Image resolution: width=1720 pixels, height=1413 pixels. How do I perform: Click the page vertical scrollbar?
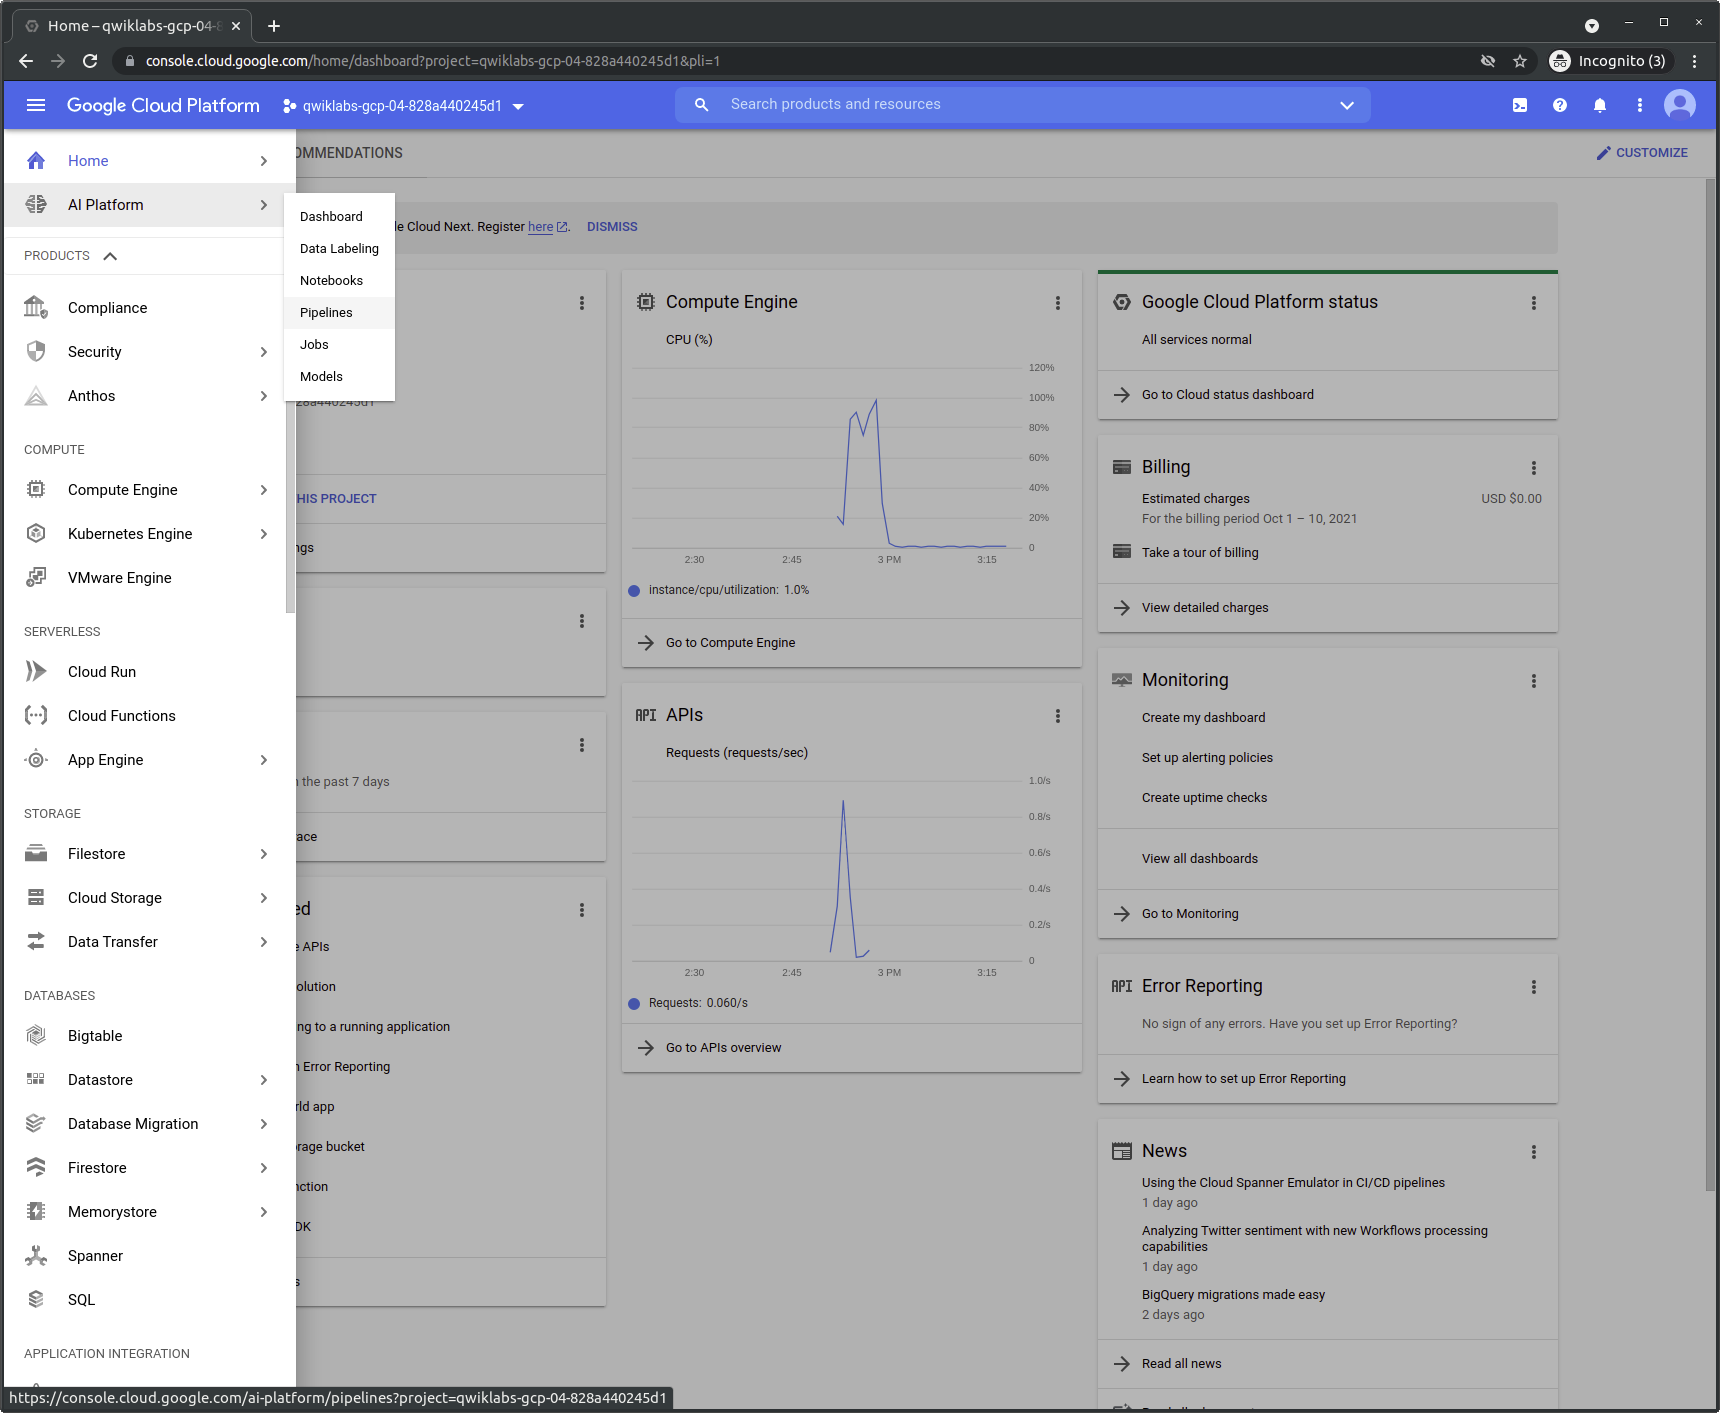pyautogui.click(x=1710, y=684)
